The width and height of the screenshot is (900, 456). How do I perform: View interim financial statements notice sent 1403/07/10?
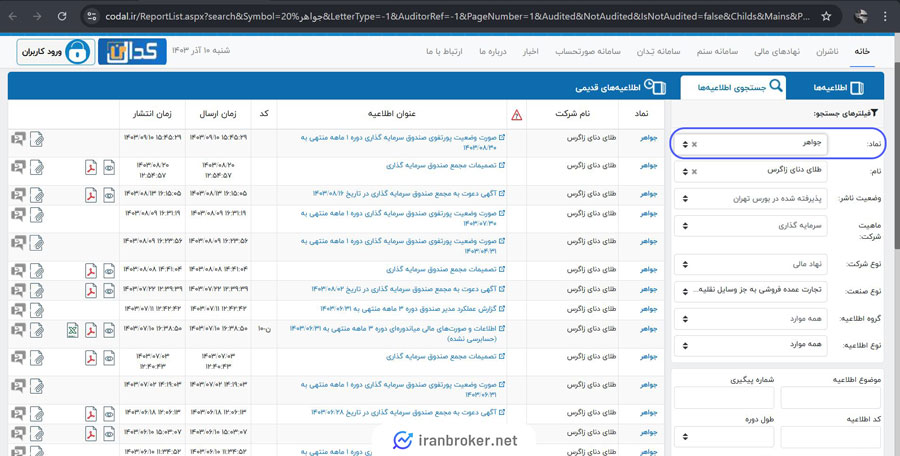coord(109,330)
